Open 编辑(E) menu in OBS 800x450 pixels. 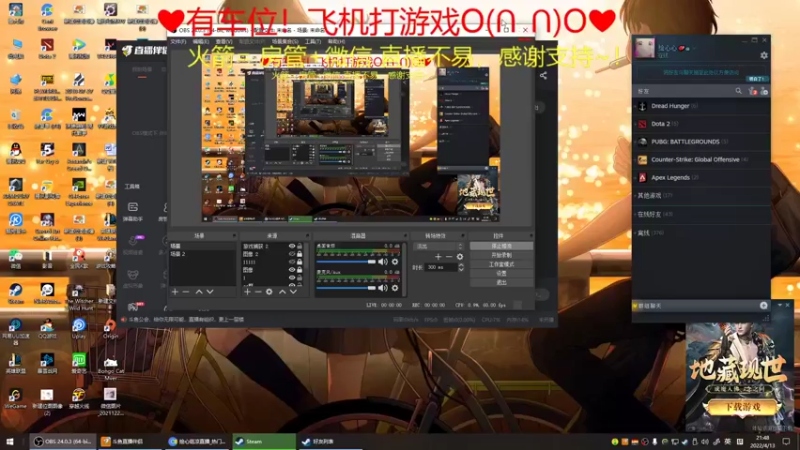pyautogui.click(x=201, y=41)
